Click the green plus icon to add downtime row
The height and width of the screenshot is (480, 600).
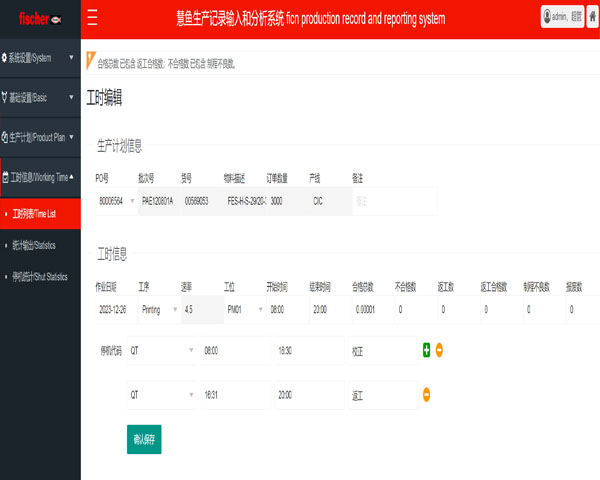426,350
